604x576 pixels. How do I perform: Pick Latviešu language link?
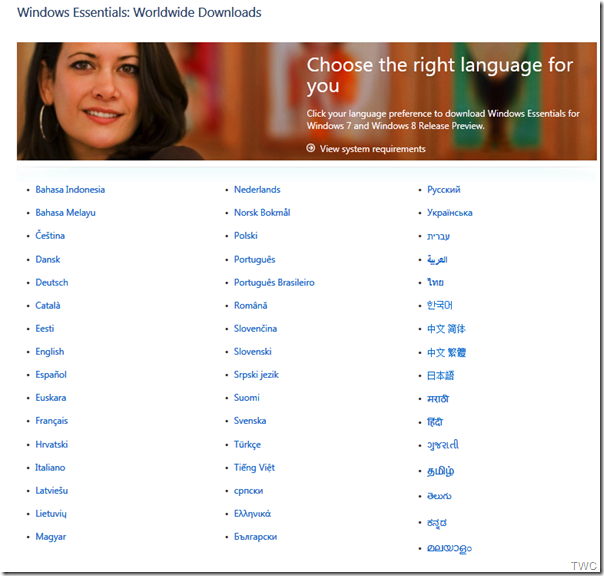pyautogui.click(x=52, y=491)
